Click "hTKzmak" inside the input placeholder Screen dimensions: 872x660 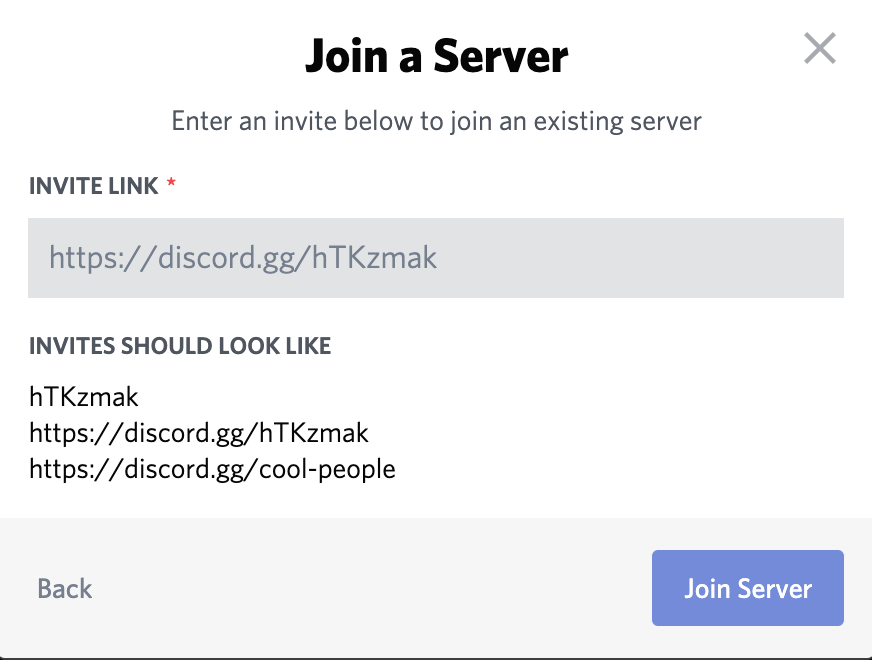tap(375, 258)
